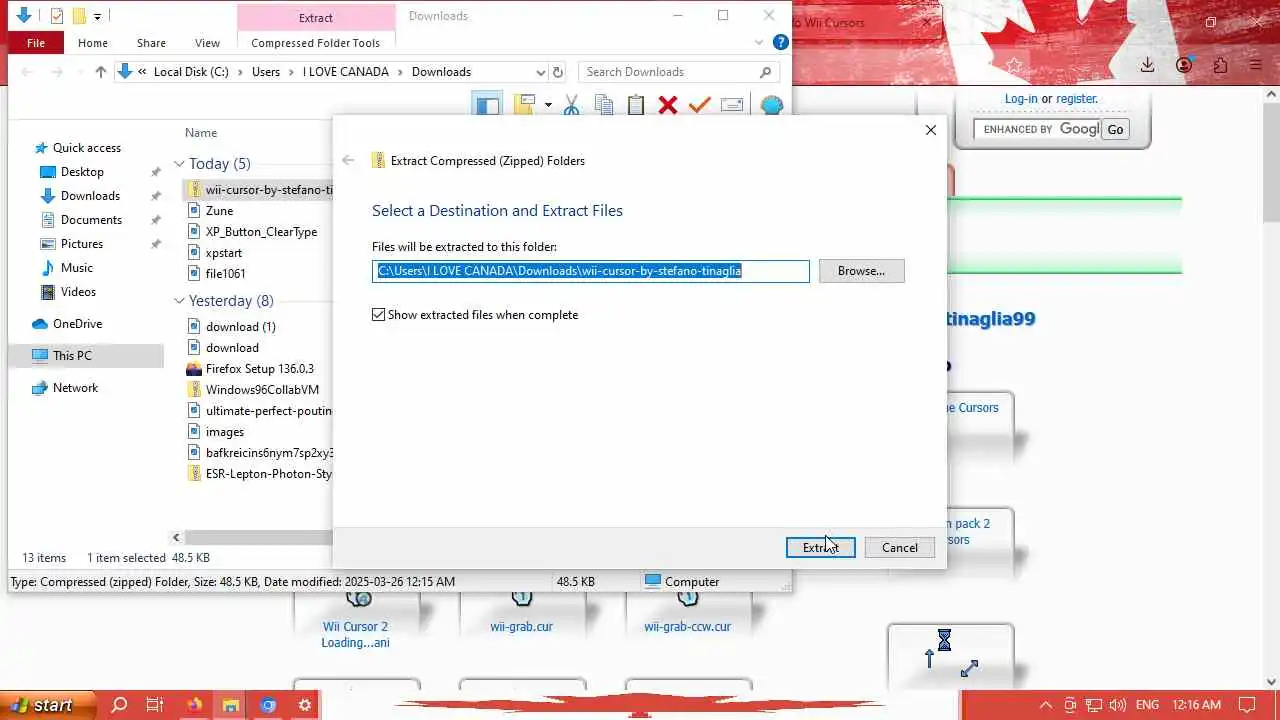1280x720 pixels.
Task: Open the File menu in Explorer
Action: tap(36, 43)
